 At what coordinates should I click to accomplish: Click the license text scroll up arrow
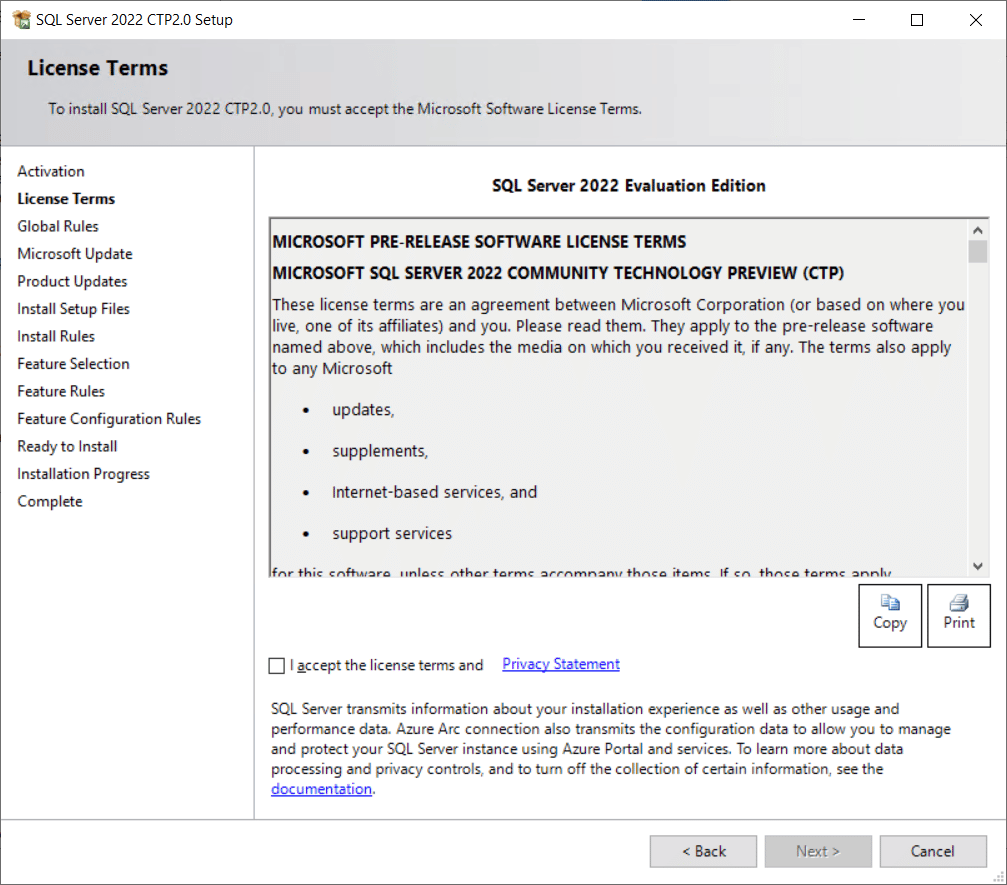click(977, 230)
